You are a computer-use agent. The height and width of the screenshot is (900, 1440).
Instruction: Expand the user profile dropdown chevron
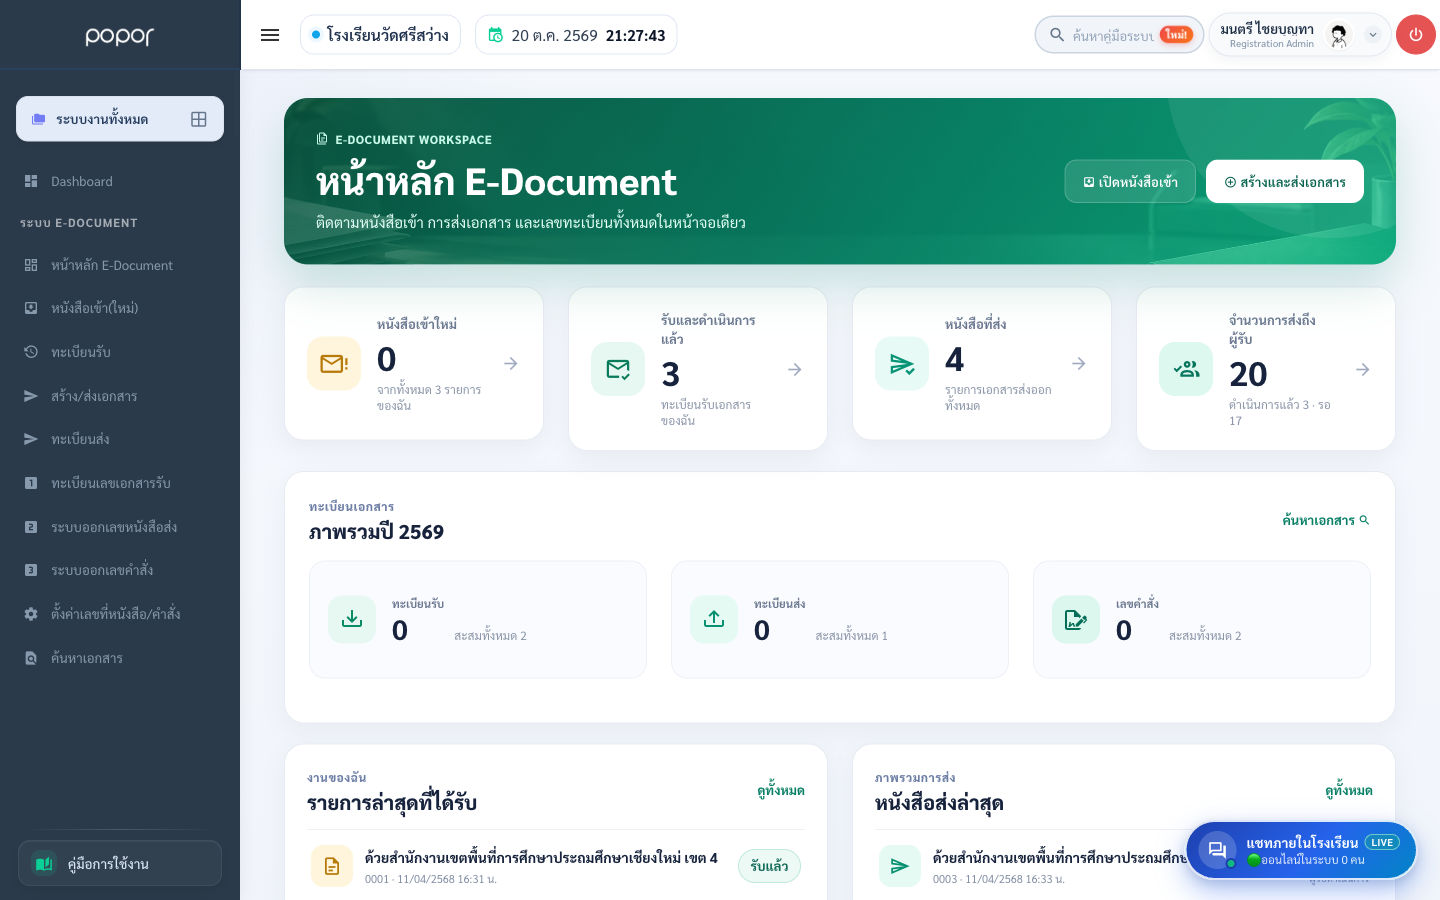tap(1373, 35)
